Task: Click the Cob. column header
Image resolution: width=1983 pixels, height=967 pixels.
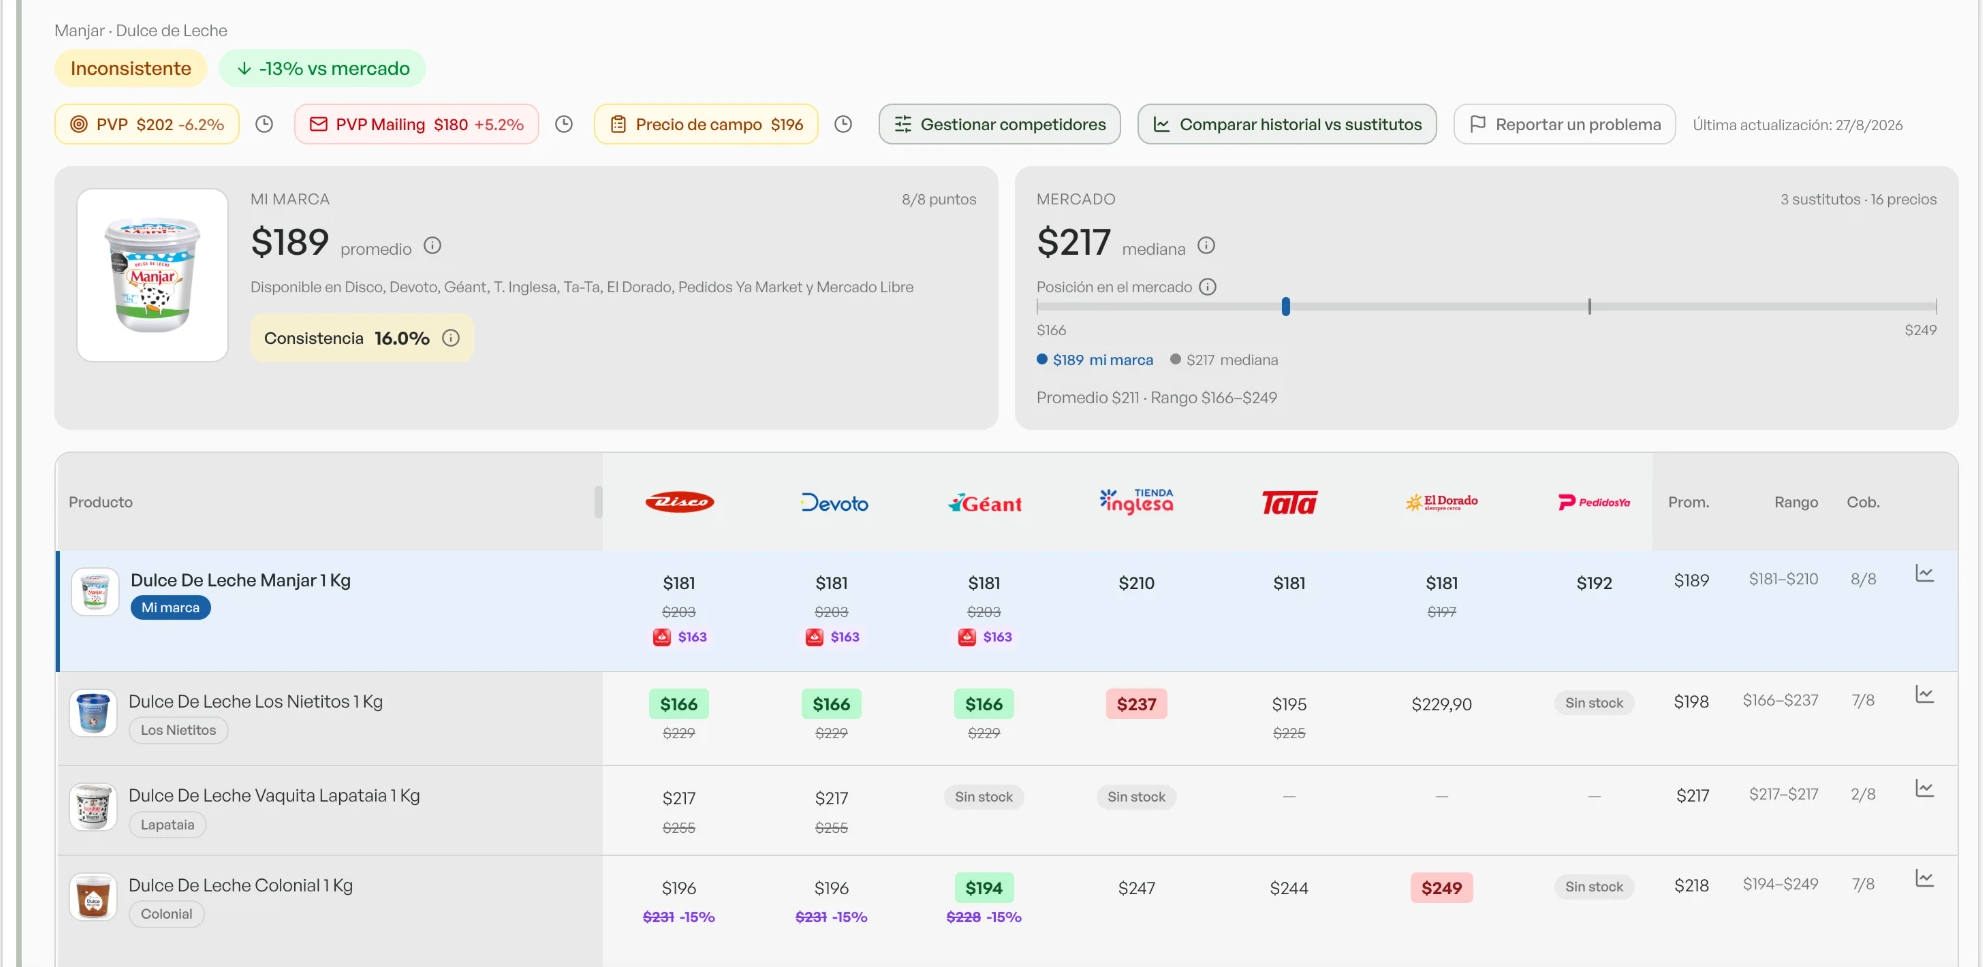Action: pyautogui.click(x=1864, y=502)
